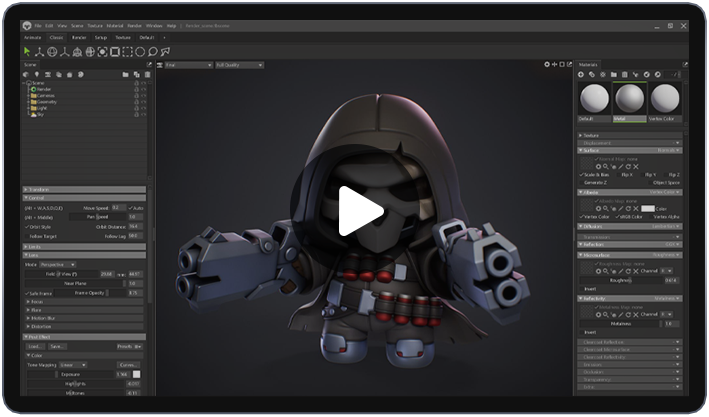Open the lens Mode Perspective dropdown
The width and height of the screenshot is (709, 417).
coord(57,265)
